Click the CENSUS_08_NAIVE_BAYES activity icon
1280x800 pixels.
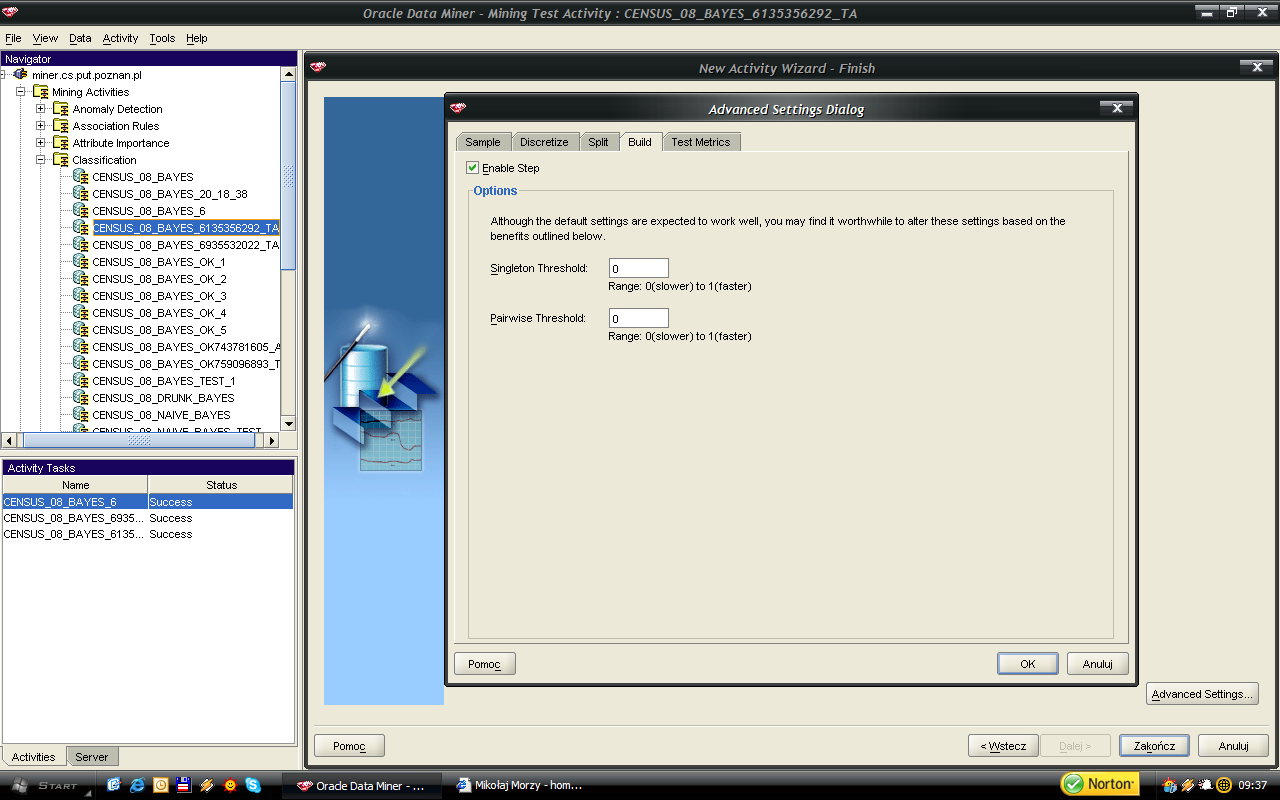[x=81, y=414]
